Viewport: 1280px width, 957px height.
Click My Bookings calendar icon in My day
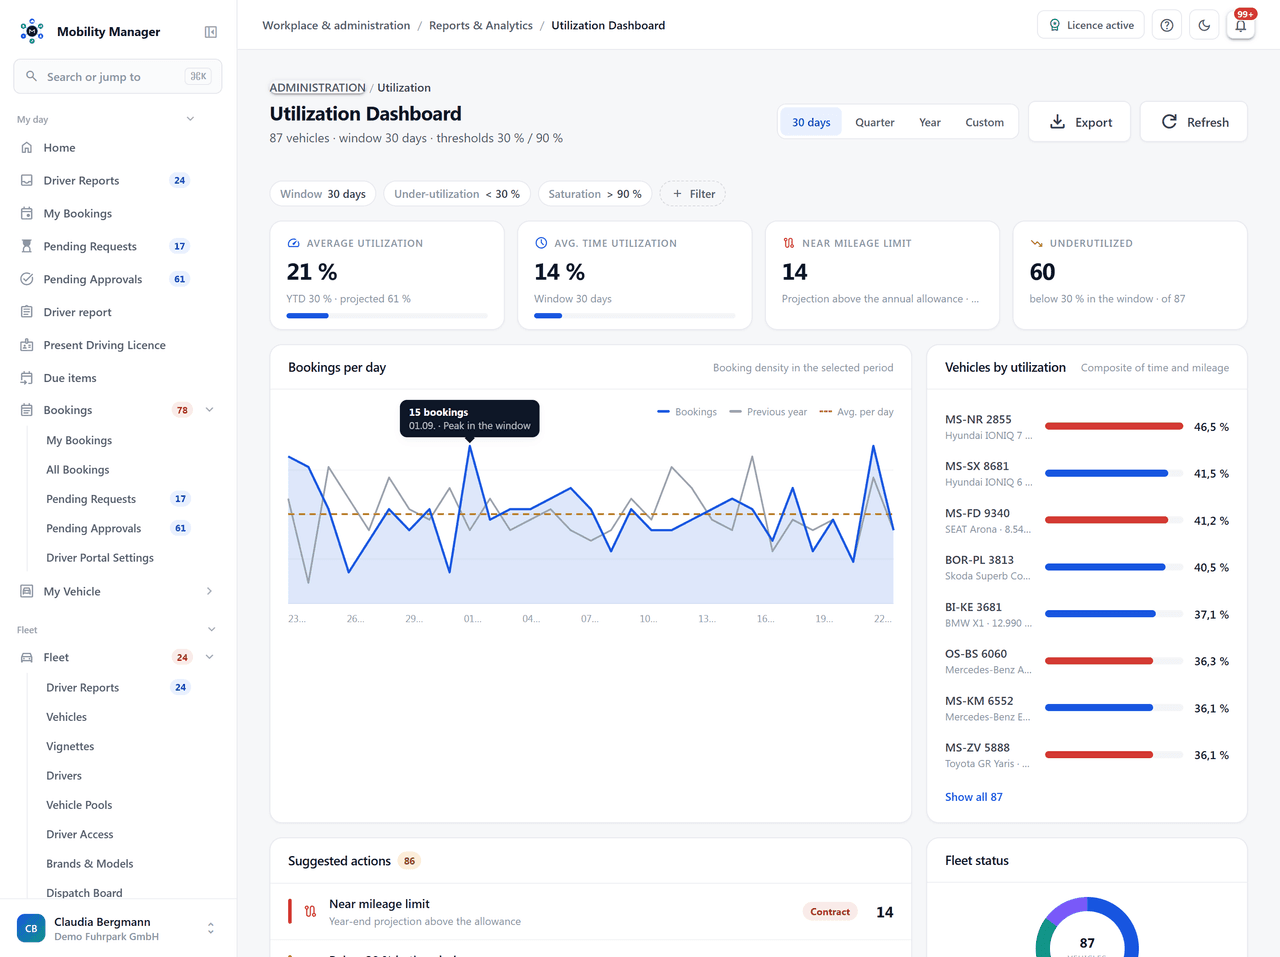(x=27, y=214)
